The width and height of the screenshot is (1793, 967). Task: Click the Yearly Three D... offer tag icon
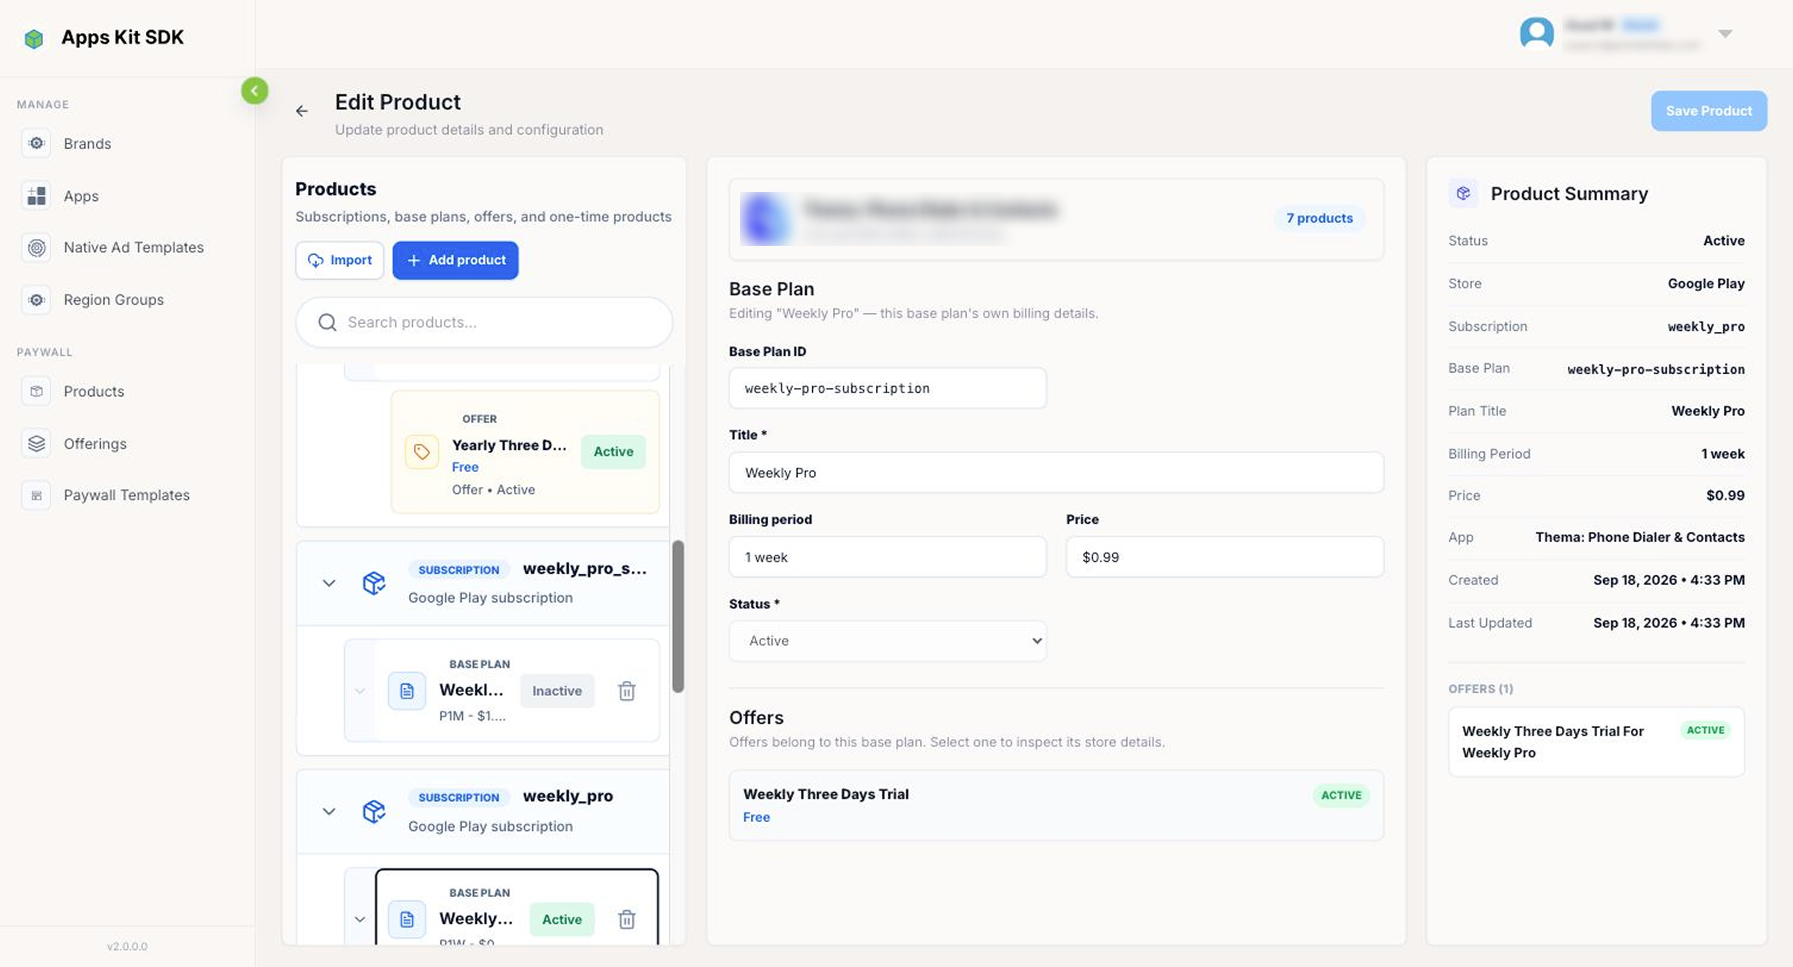[x=422, y=452]
